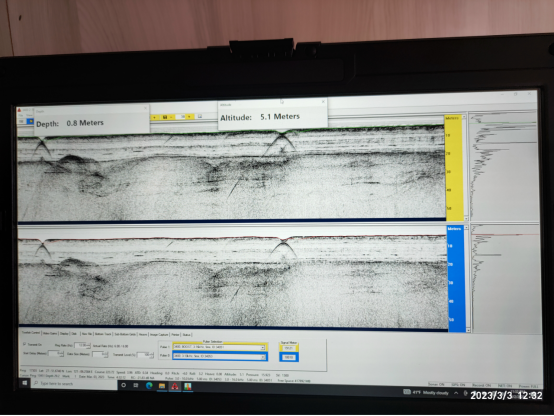The width and height of the screenshot is (554, 416).
Task: Toggle the Transmit On checkbox
Action: (25, 344)
